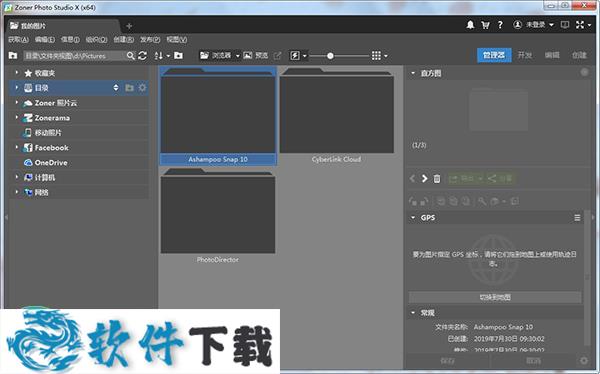The width and height of the screenshot is (600, 374).
Task: Switch to the 编辑 module tab
Action: (552, 55)
